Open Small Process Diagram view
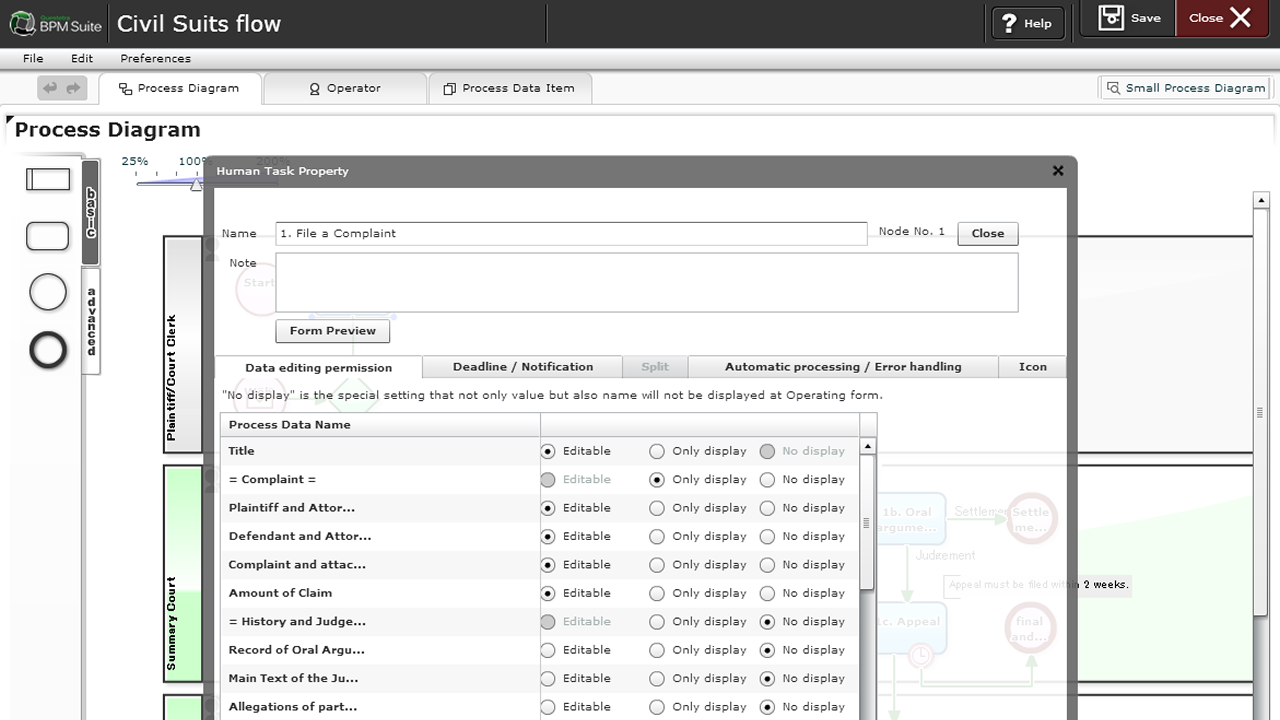The image size is (1280, 720). (1185, 88)
